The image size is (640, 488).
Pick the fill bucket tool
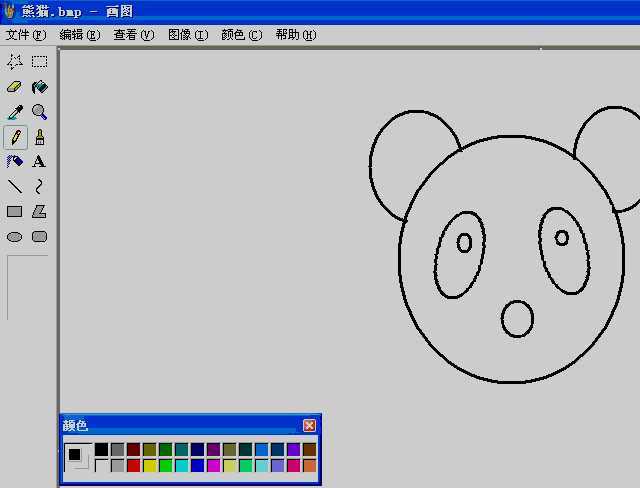pyautogui.click(x=40, y=87)
